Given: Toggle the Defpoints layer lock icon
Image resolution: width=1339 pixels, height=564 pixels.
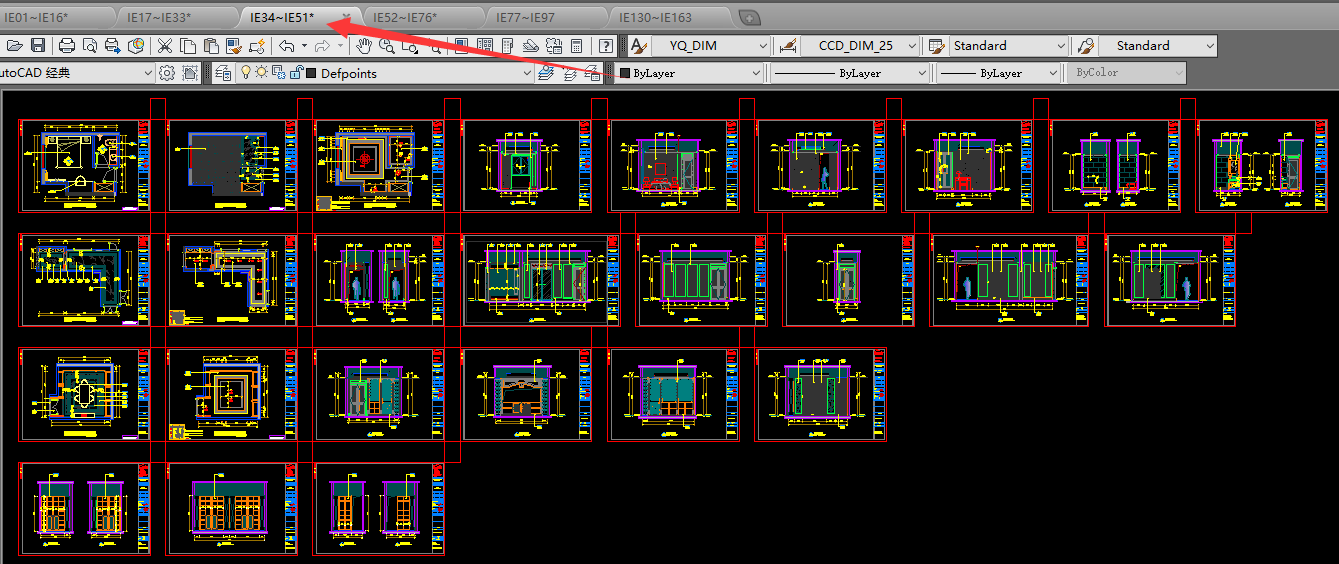Looking at the screenshot, I should tap(296, 73).
